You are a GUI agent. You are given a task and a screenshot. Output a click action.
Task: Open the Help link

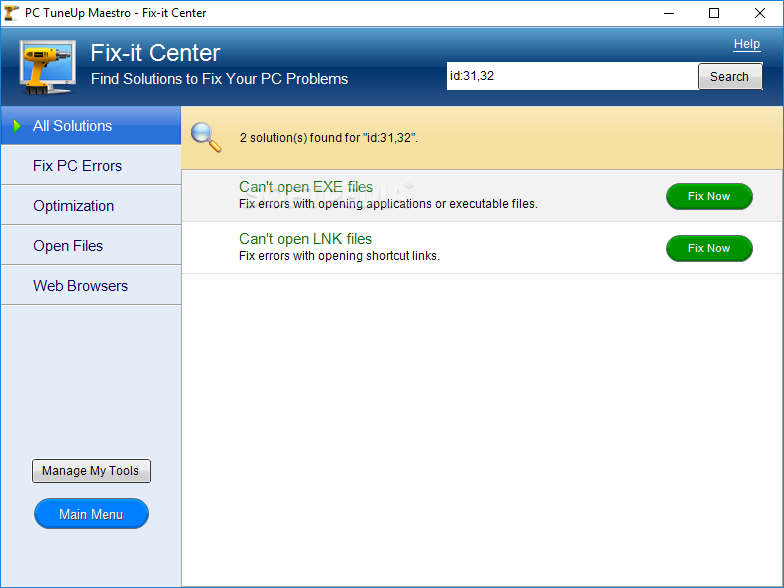point(746,44)
